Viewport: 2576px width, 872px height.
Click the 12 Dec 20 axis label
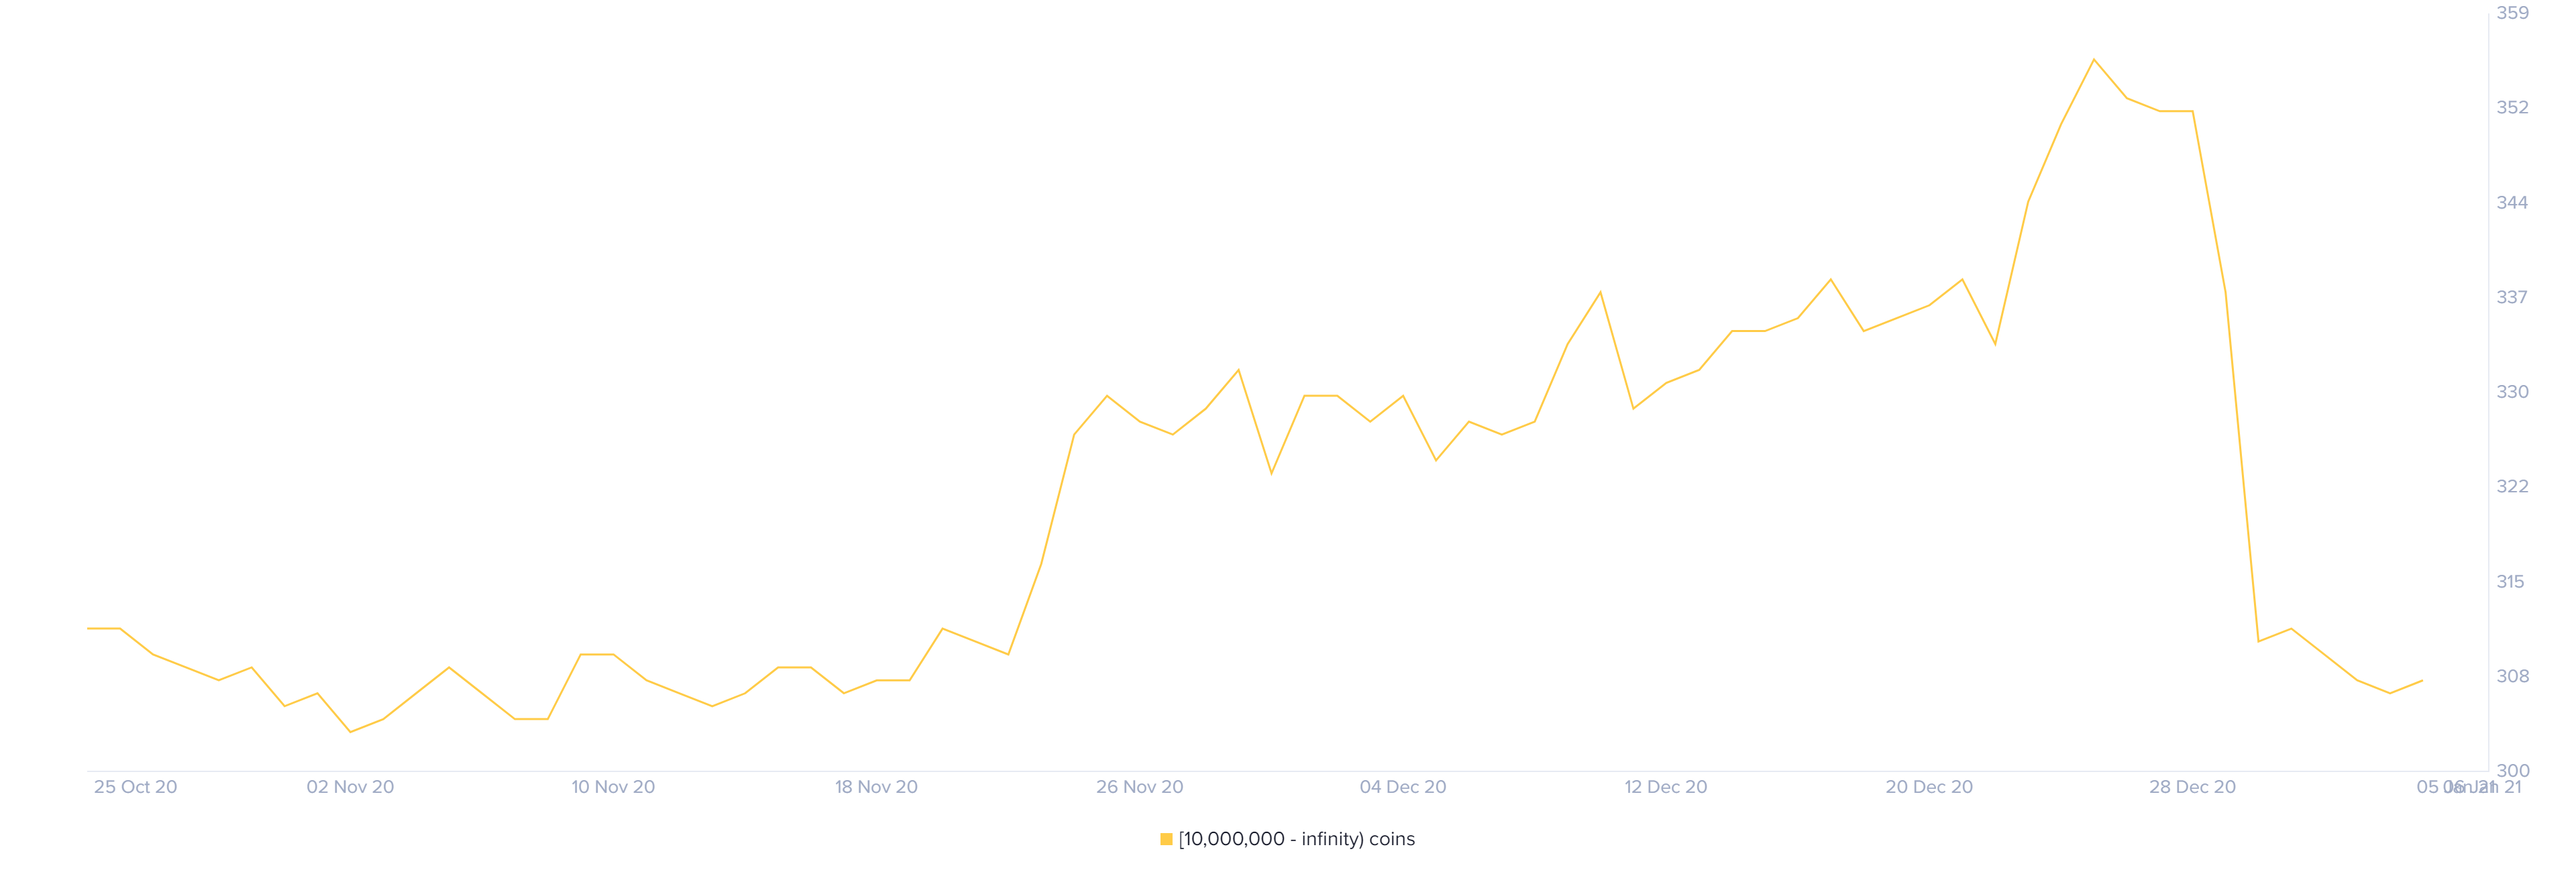pyautogui.click(x=1666, y=787)
